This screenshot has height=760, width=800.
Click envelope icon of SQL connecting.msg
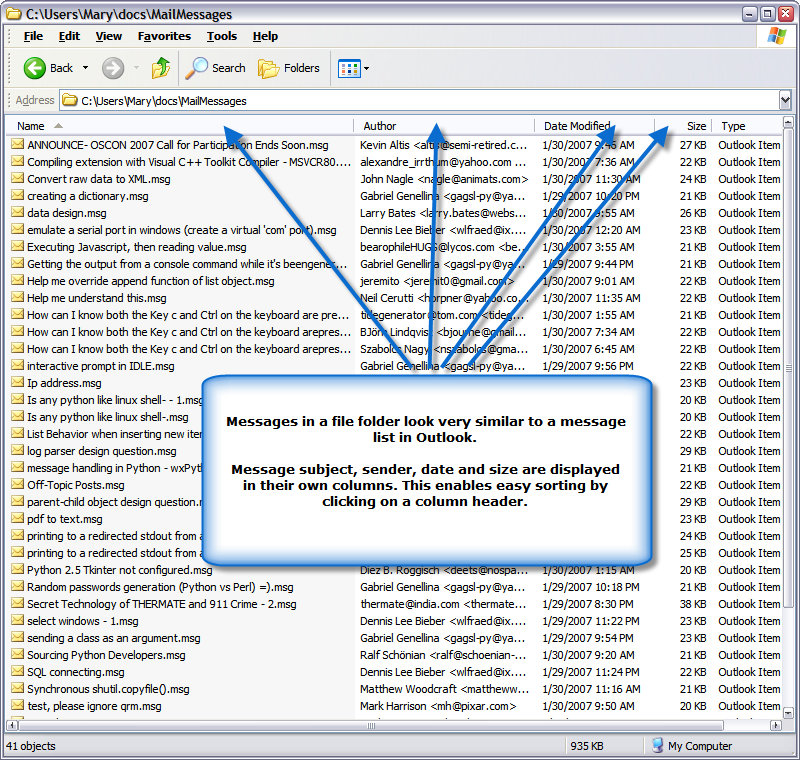[x=18, y=672]
